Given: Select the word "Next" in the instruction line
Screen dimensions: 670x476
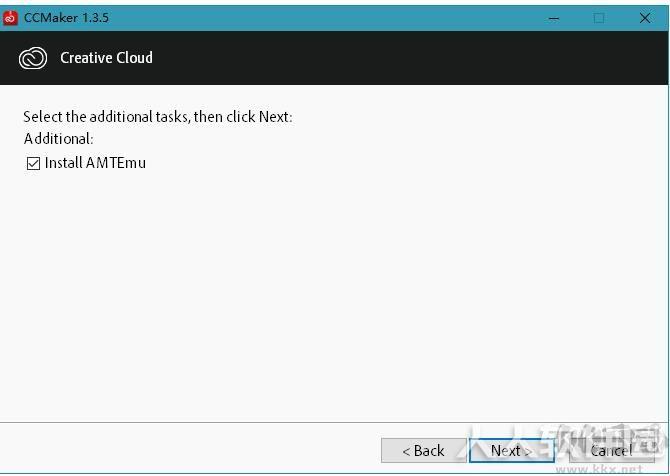Looking at the screenshot, I should [274, 117].
